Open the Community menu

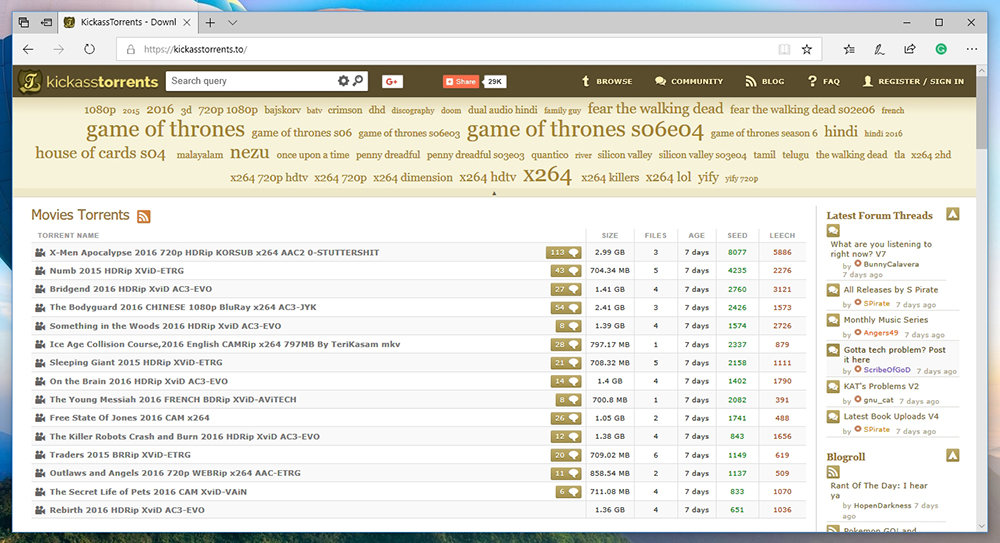[689, 81]
